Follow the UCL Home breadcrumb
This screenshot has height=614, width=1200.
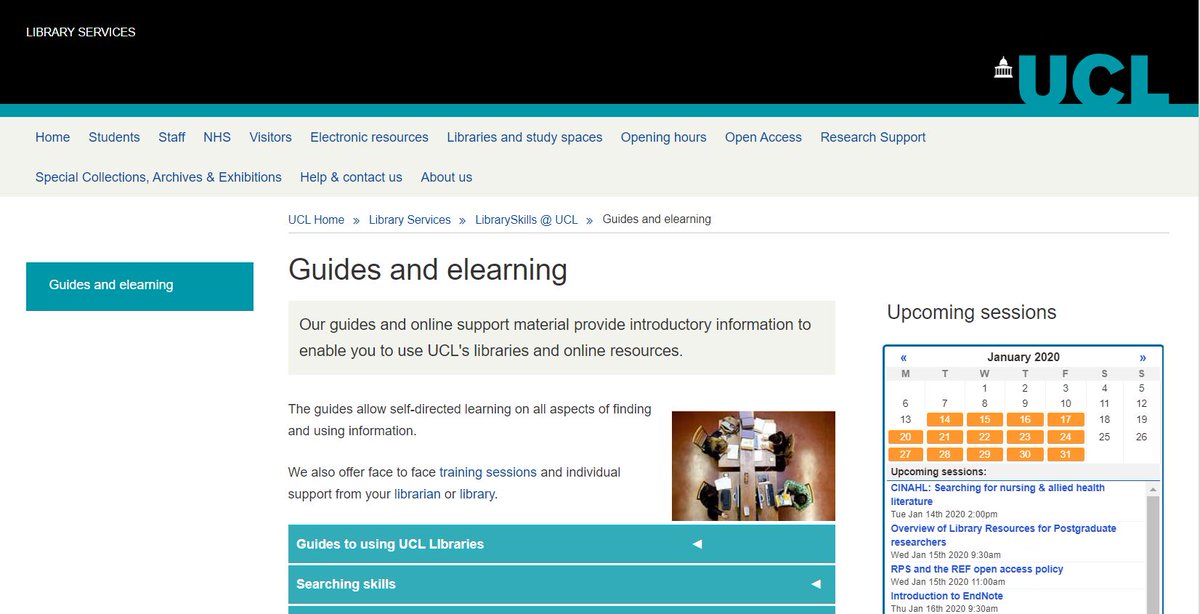(316, 220)
